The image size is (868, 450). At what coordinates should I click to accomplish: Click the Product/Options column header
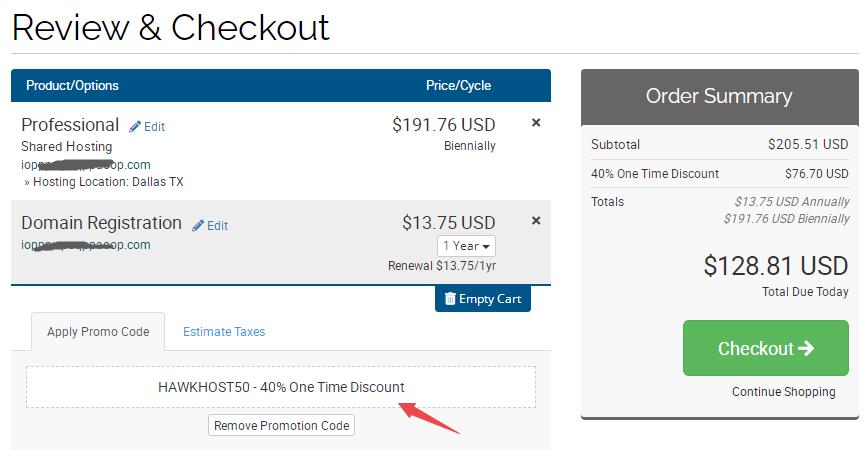pos(72,85)
